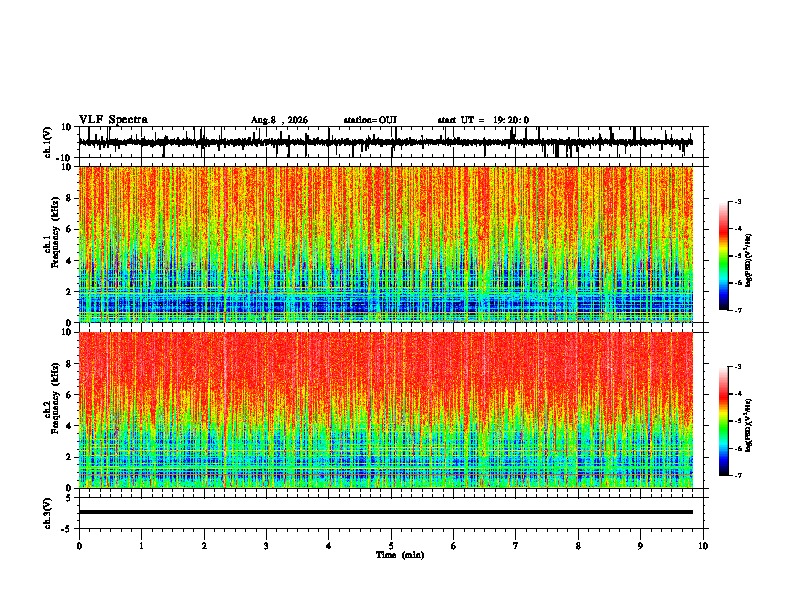Click the "VLF Spectra" plot title

114,120
